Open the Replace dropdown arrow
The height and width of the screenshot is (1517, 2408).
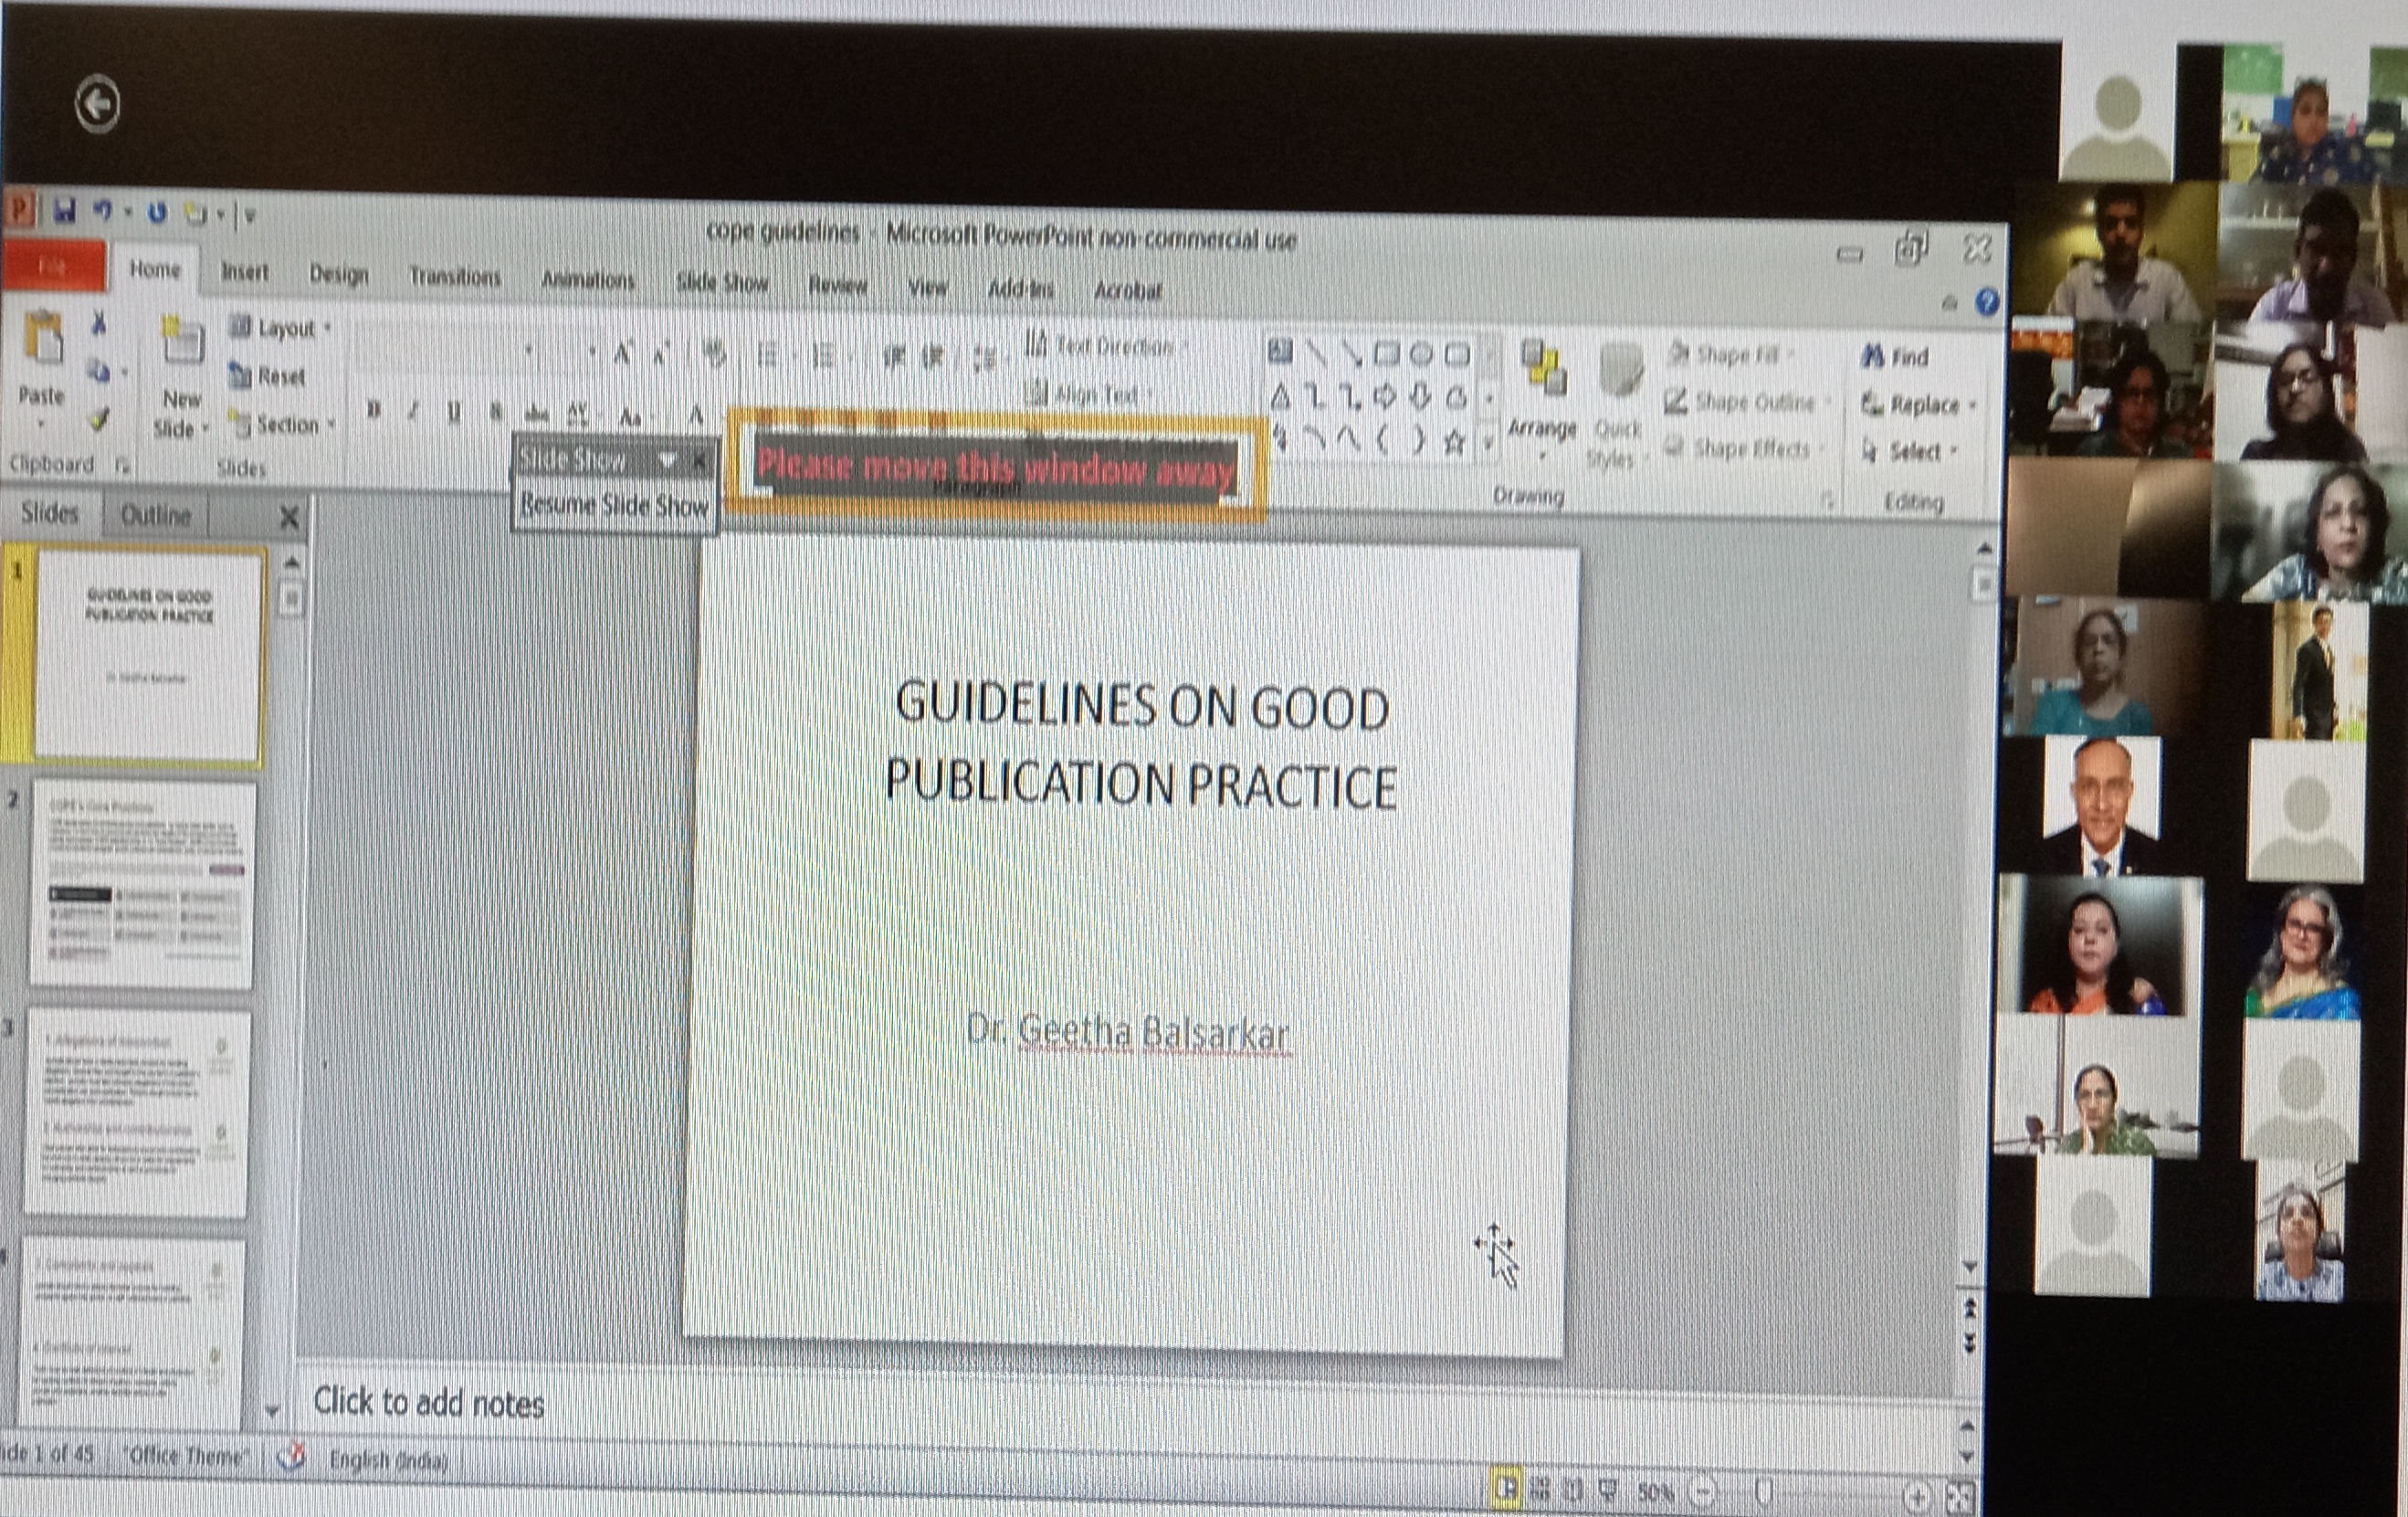(1973, 406)
